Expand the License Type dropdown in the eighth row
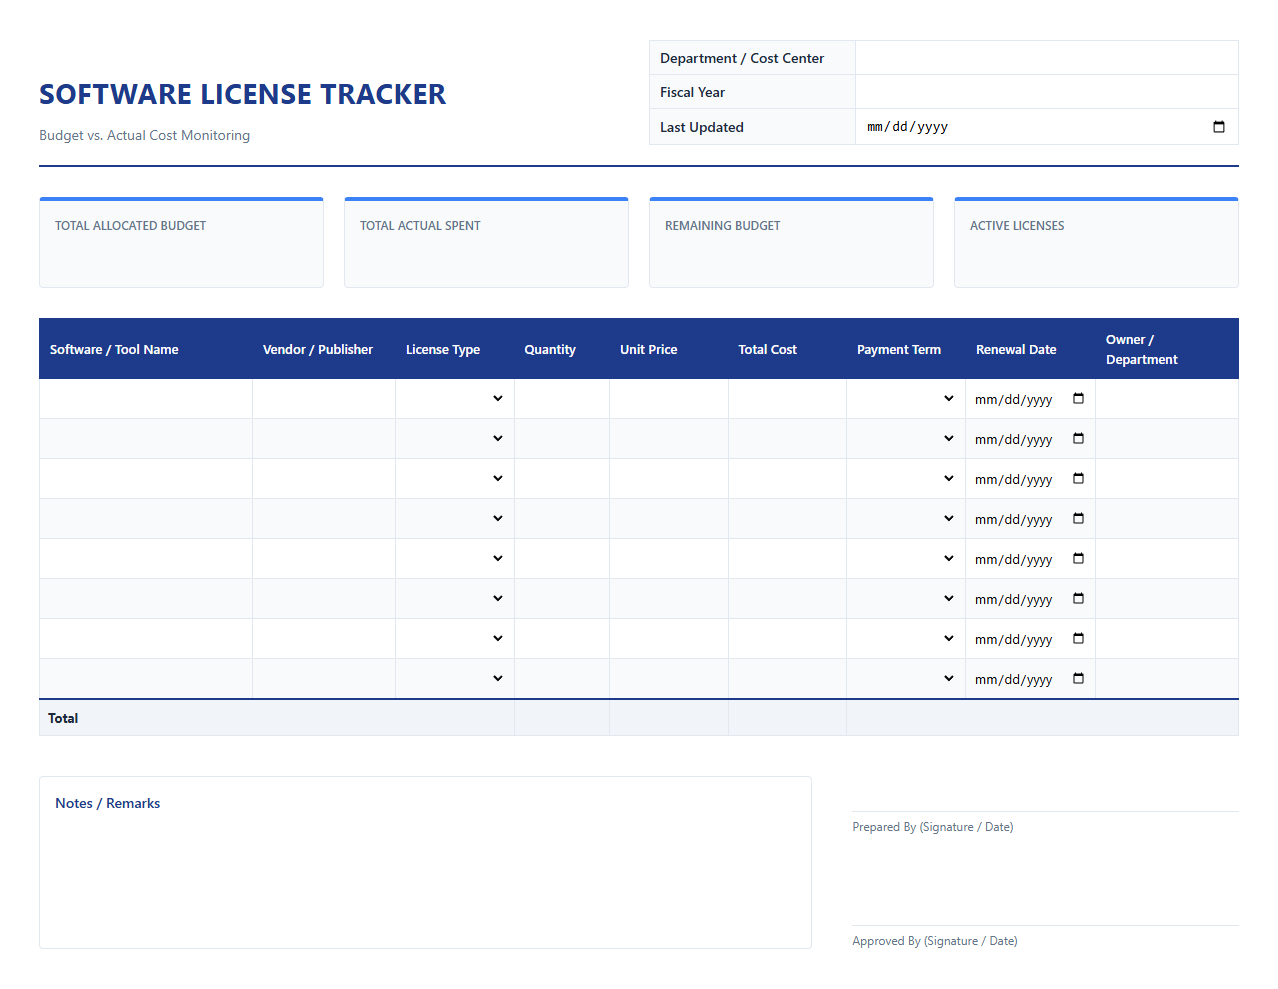 tap(455, 679)
